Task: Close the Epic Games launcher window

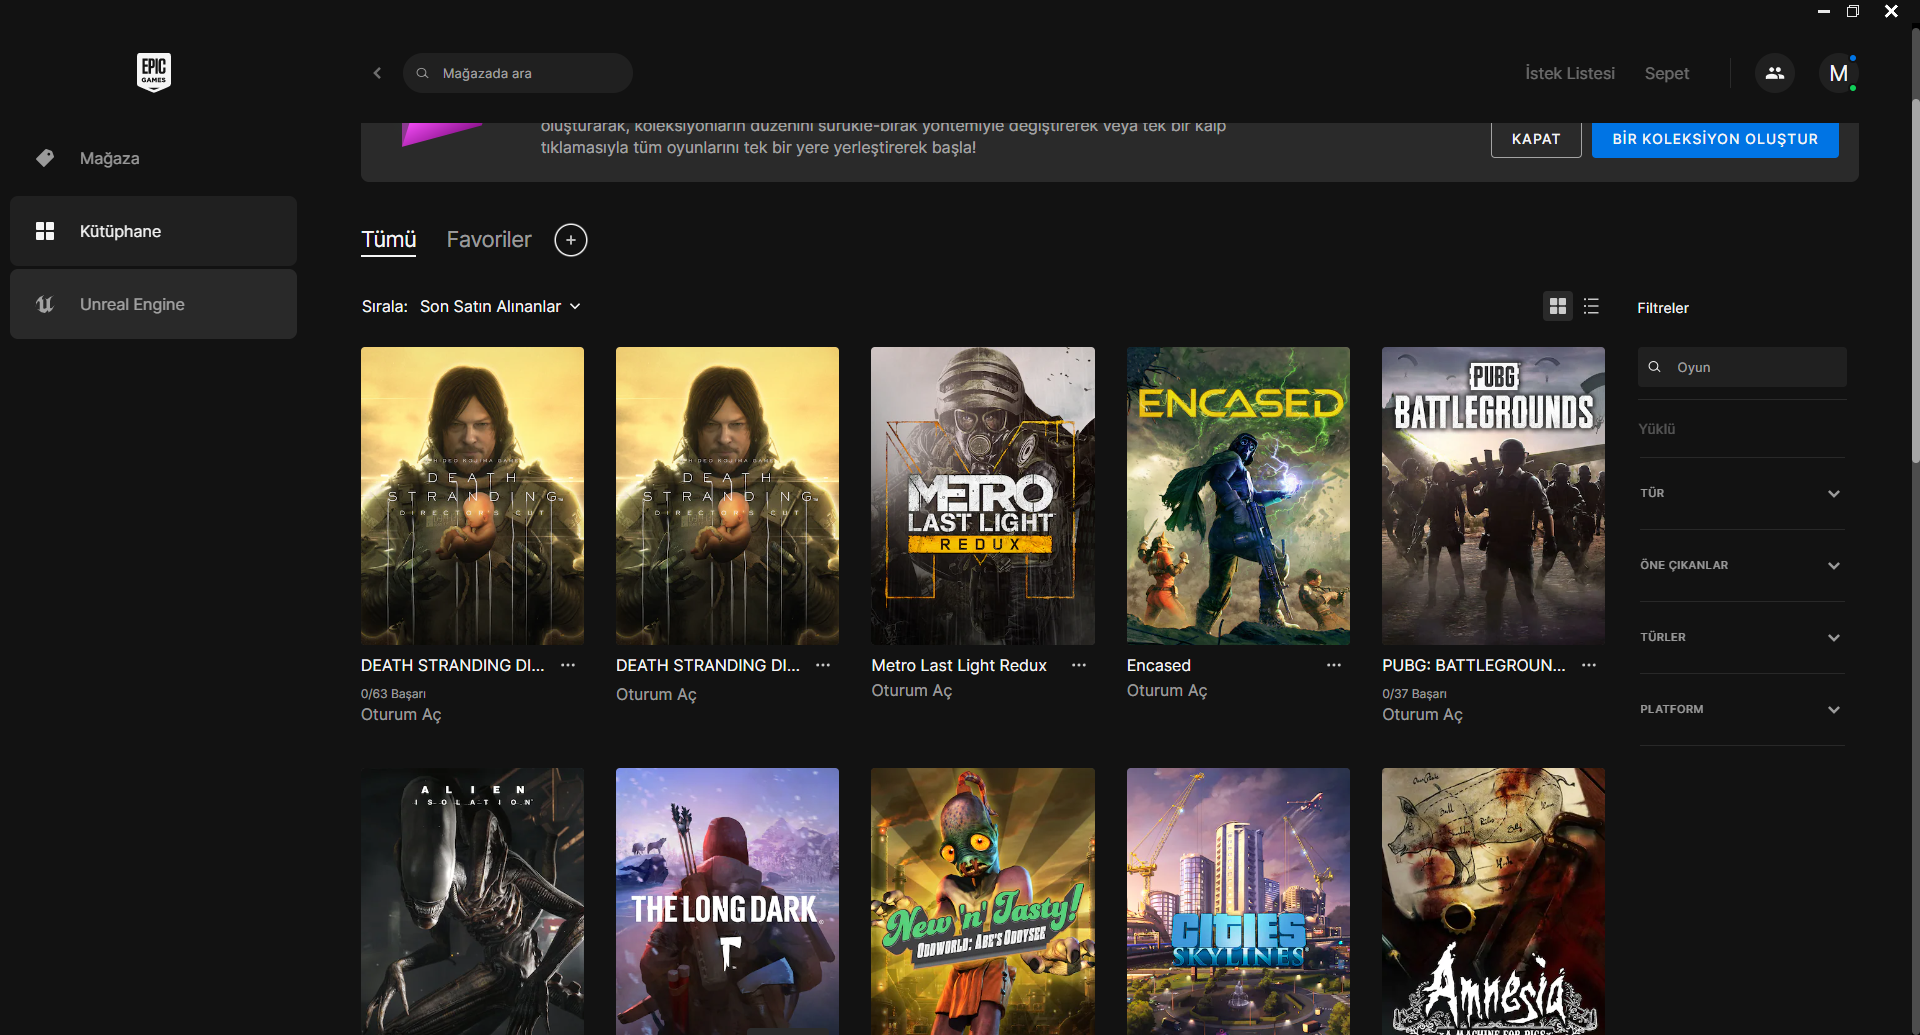Action: (1891, 12)
